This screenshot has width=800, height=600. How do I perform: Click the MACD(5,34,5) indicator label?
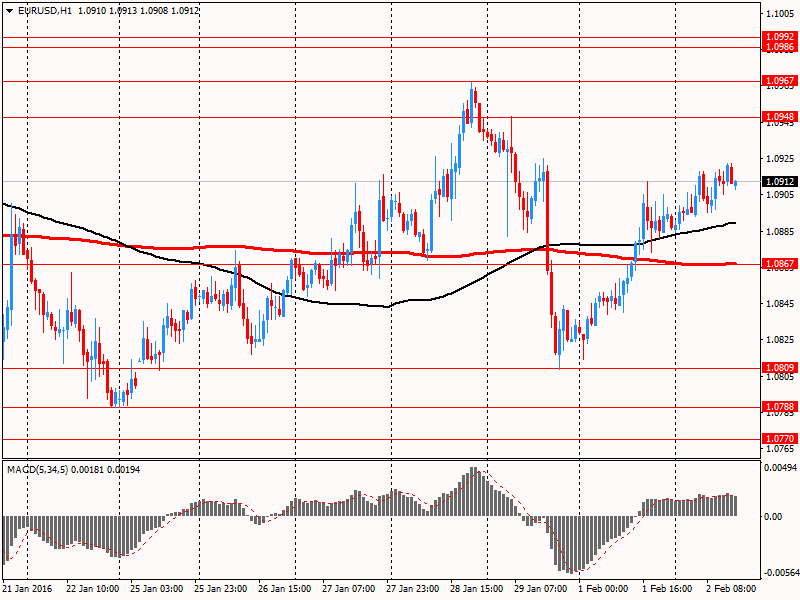[x=41, y=469]
